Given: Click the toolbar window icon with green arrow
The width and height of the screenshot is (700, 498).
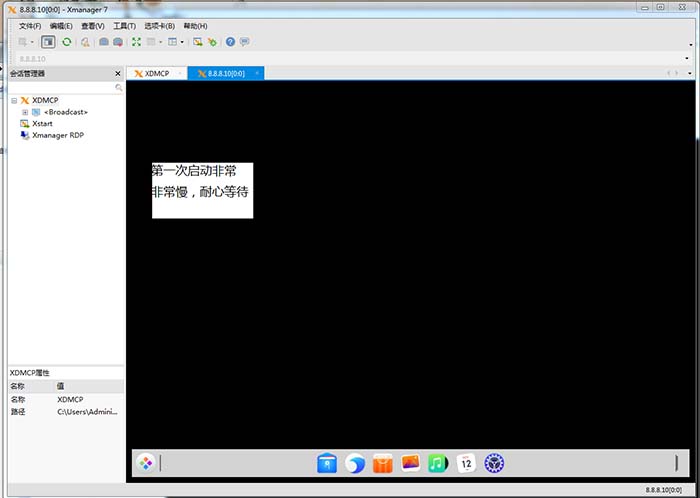Looking at the screenshot, I should click(197, 42).
